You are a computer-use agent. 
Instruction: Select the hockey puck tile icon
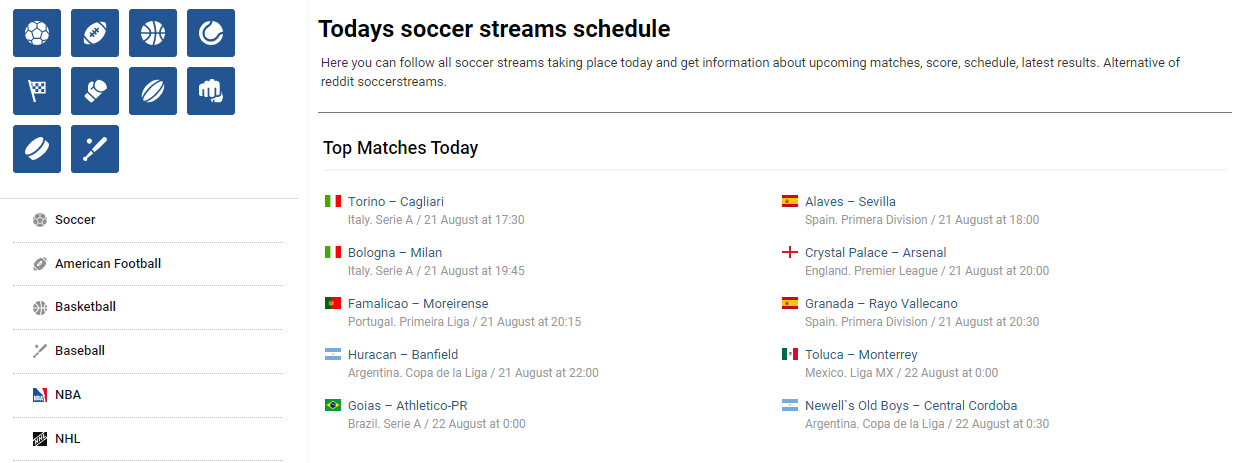37,149
